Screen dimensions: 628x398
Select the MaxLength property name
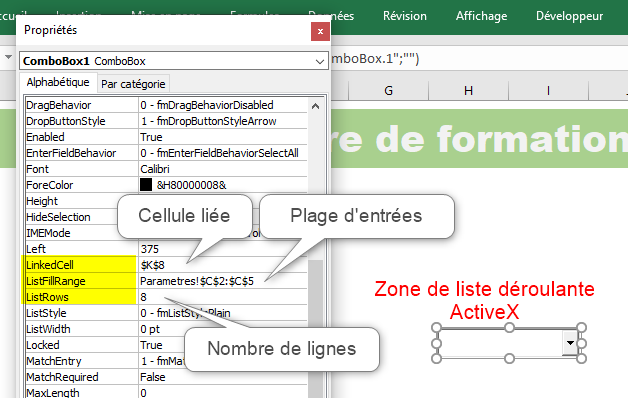pyautogui.click(x=52, y=392)
